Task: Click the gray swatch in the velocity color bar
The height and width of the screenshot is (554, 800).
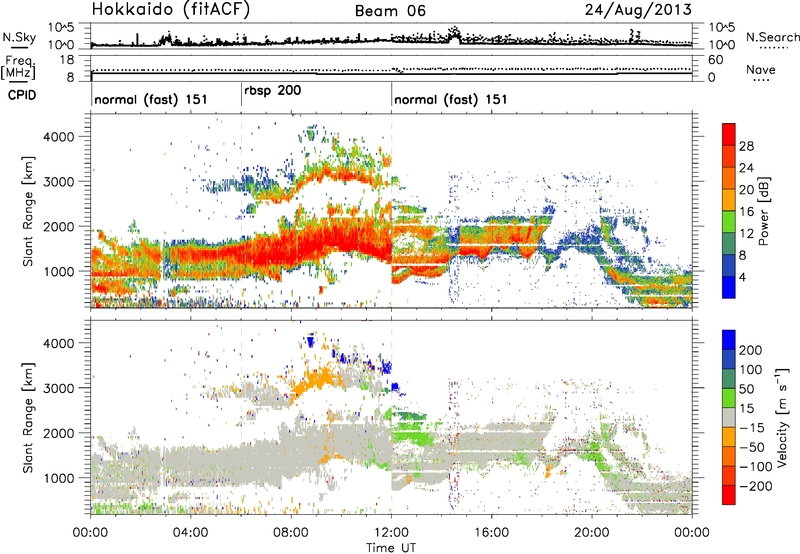Action: [x=729, y=417]
